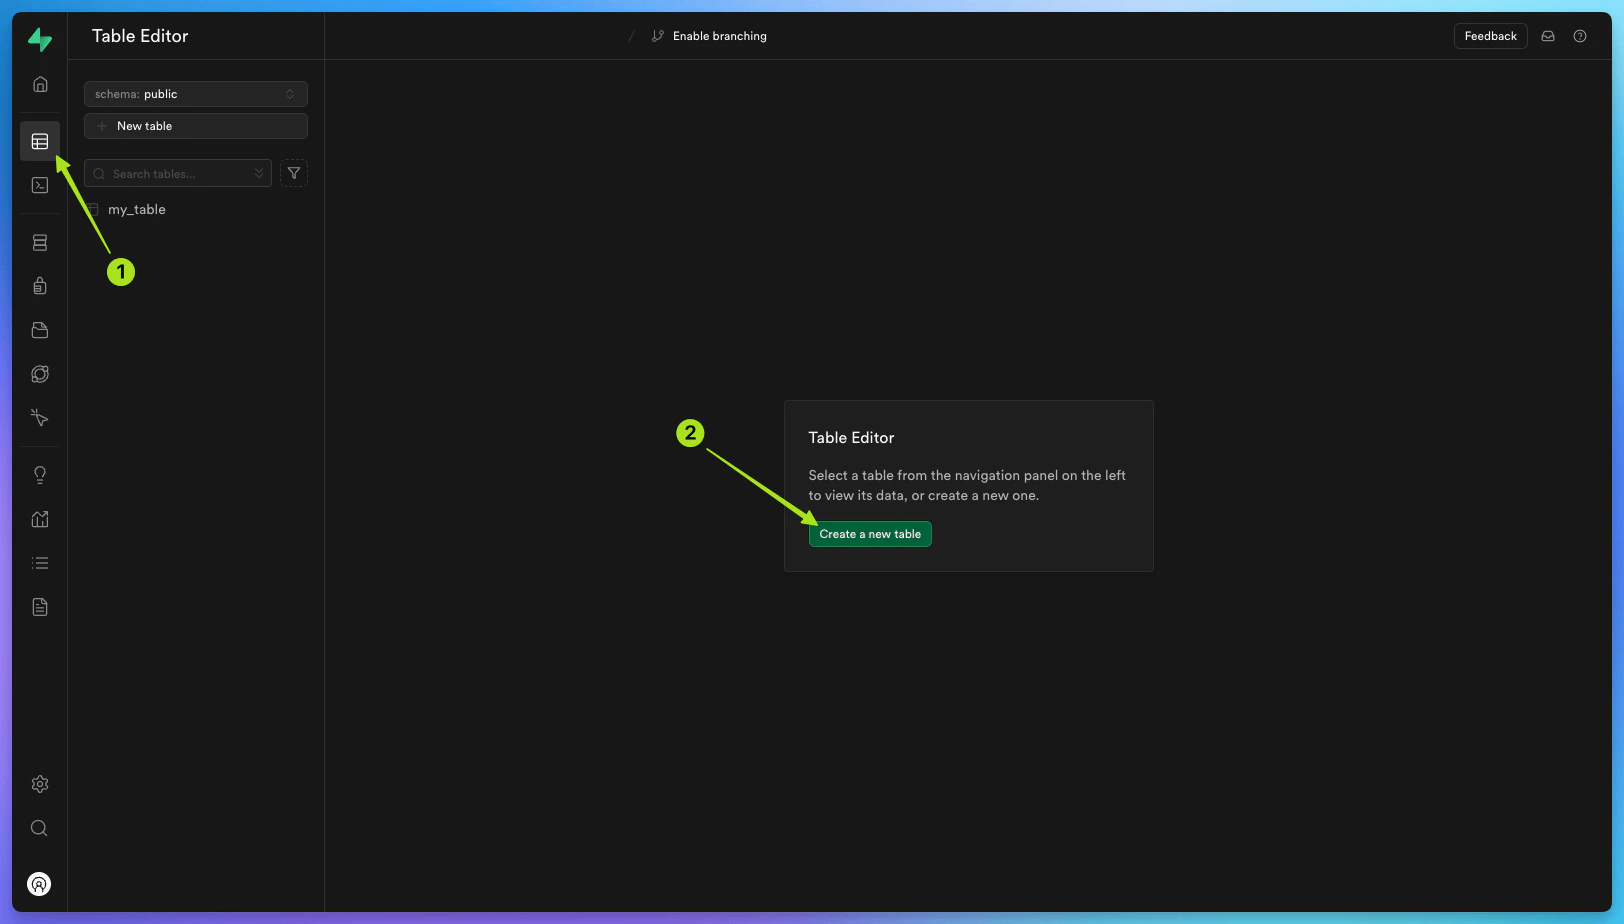Image resolution: width=1624 pixels, height=924 pixels.
Task: Open the Database icon in sidebar
Action: pos(40,242)
